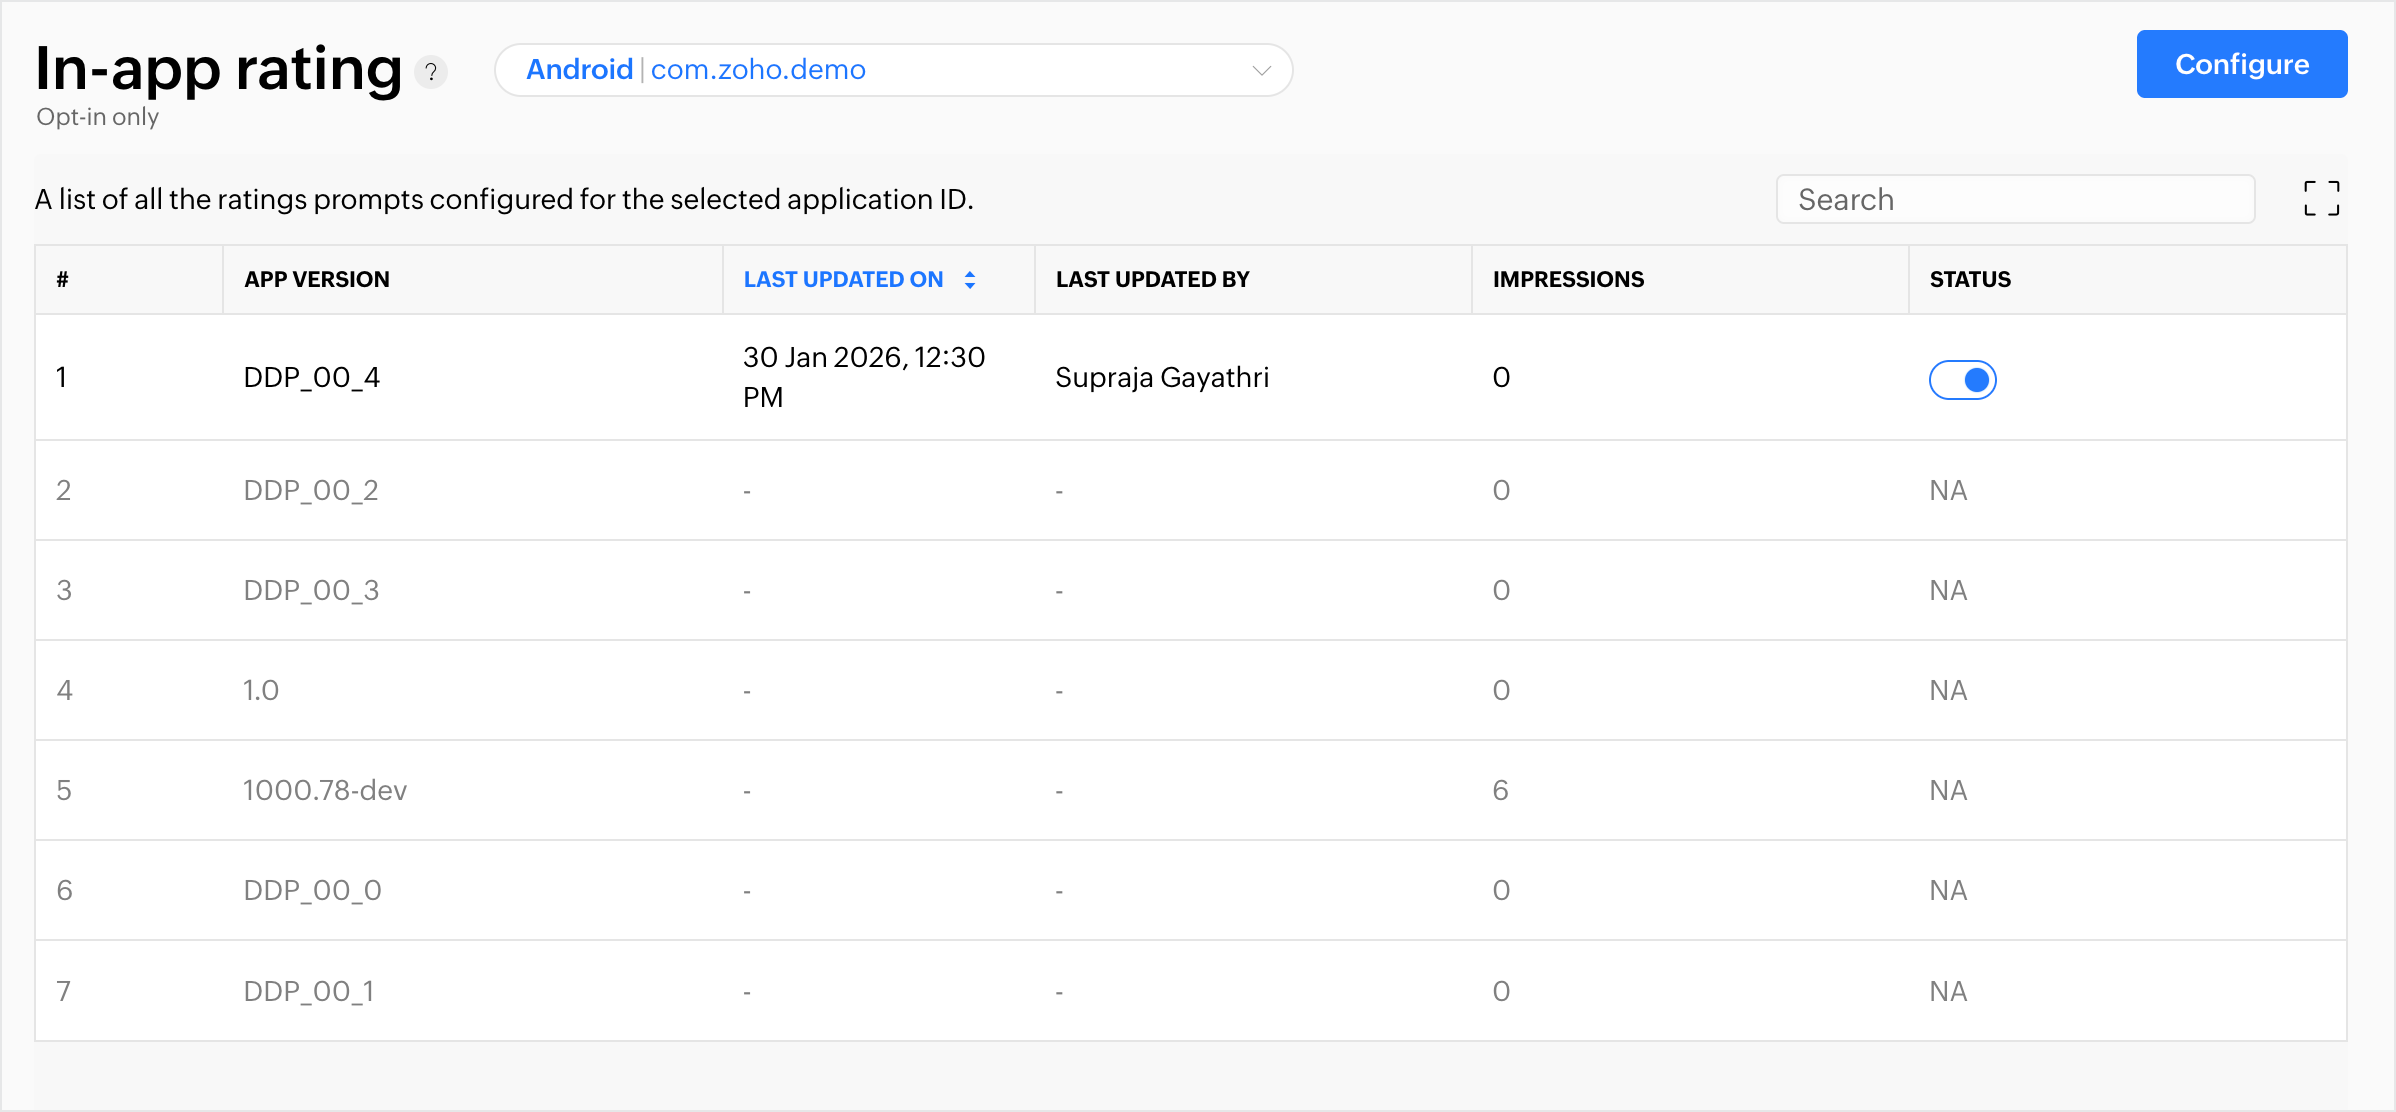This screenshot has width=2396, height=1112.
Task: Sort by Last Updated On column
Action: [x=843, y=280]
